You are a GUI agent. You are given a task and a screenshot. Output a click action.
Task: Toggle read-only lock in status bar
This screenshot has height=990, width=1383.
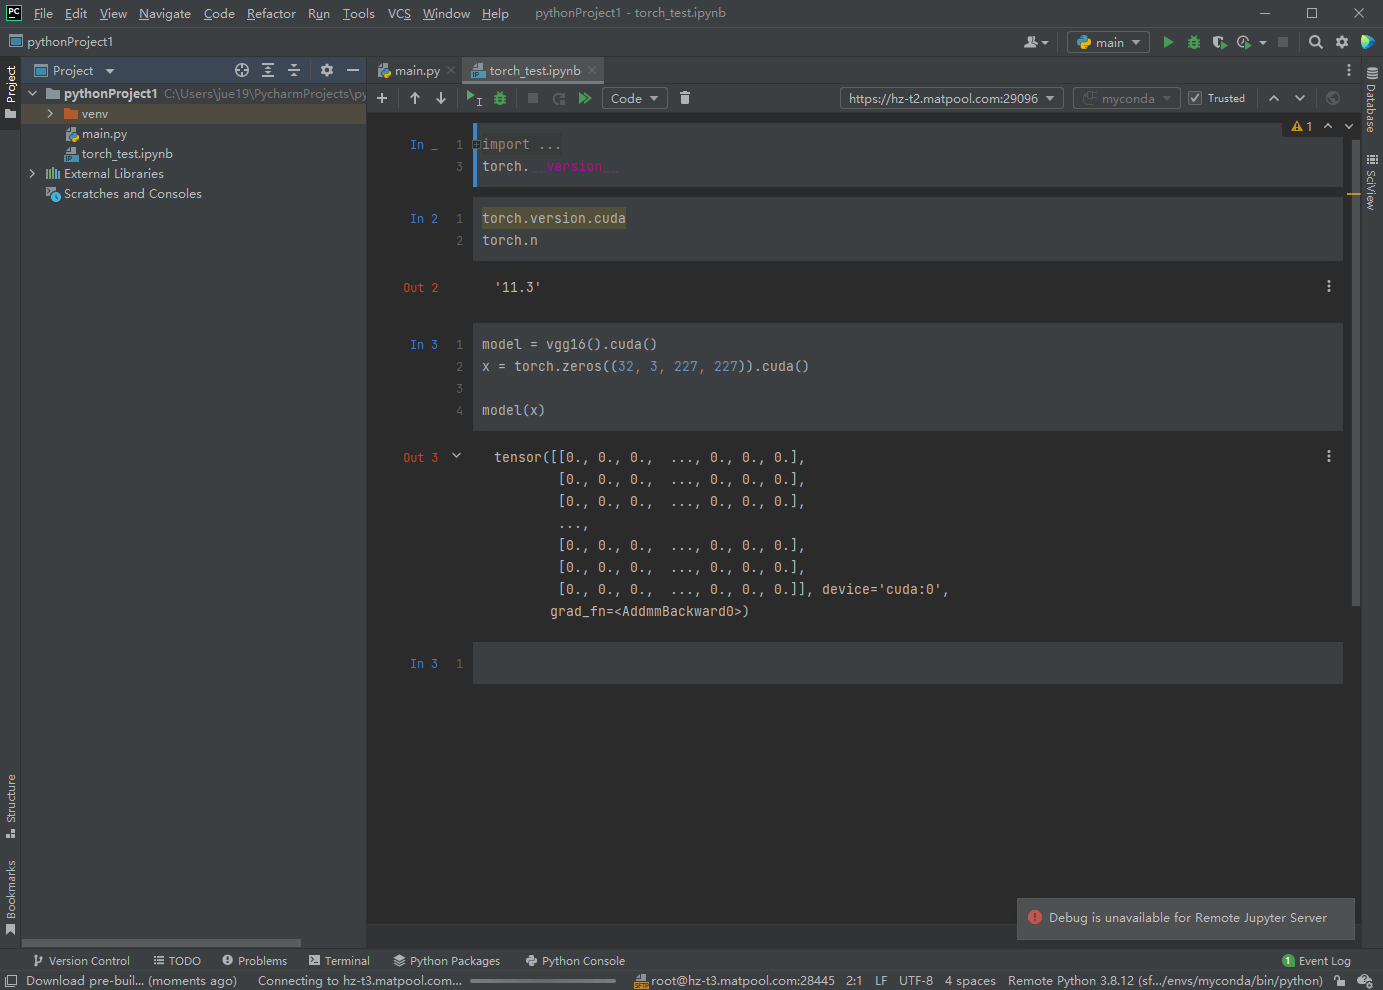point(1340,981)
